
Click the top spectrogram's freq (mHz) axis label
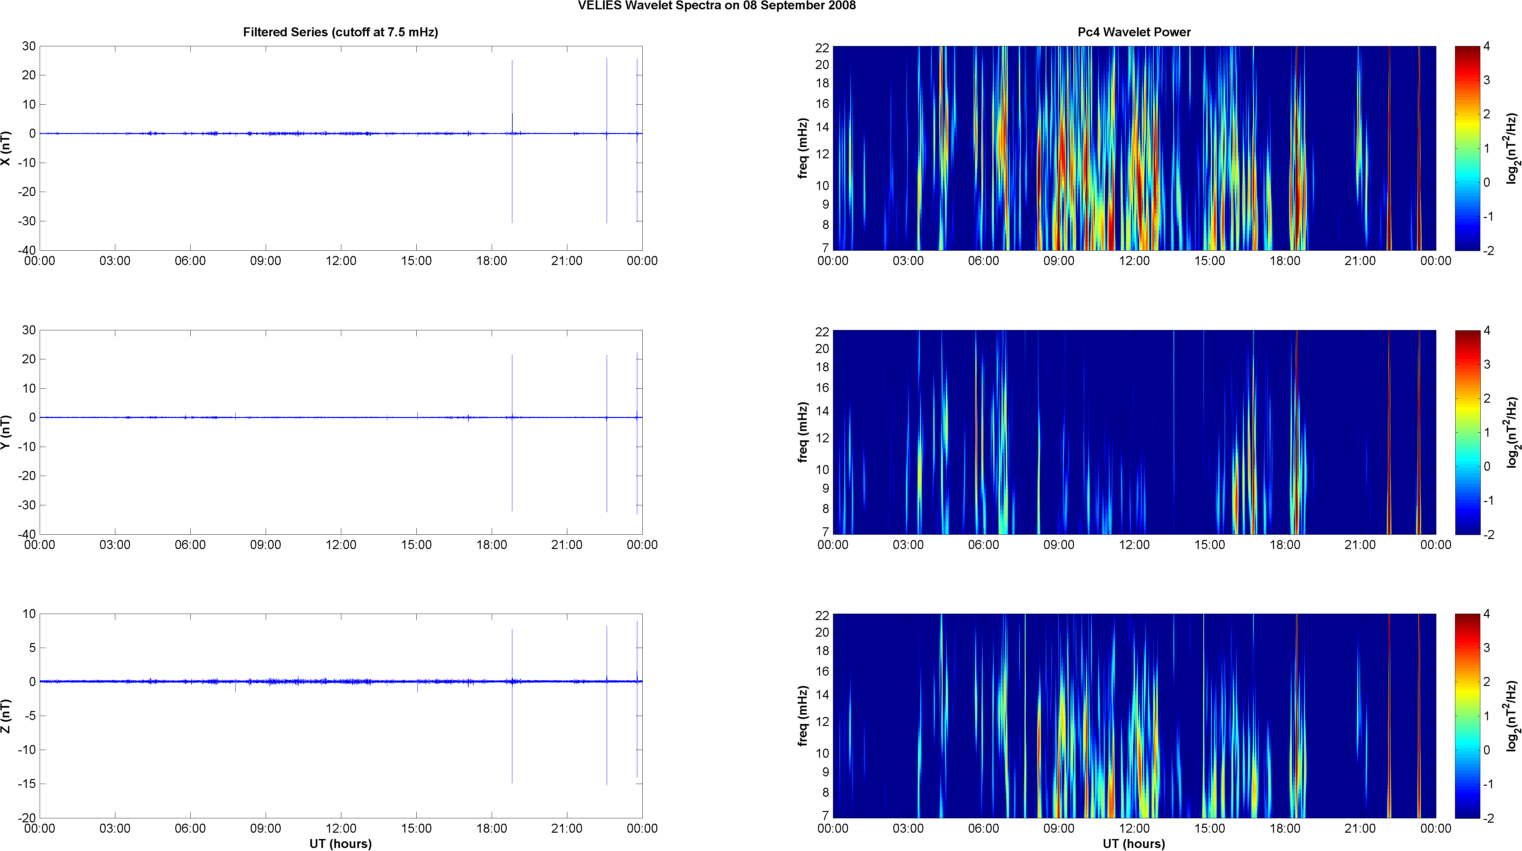[x=803, y=148]
